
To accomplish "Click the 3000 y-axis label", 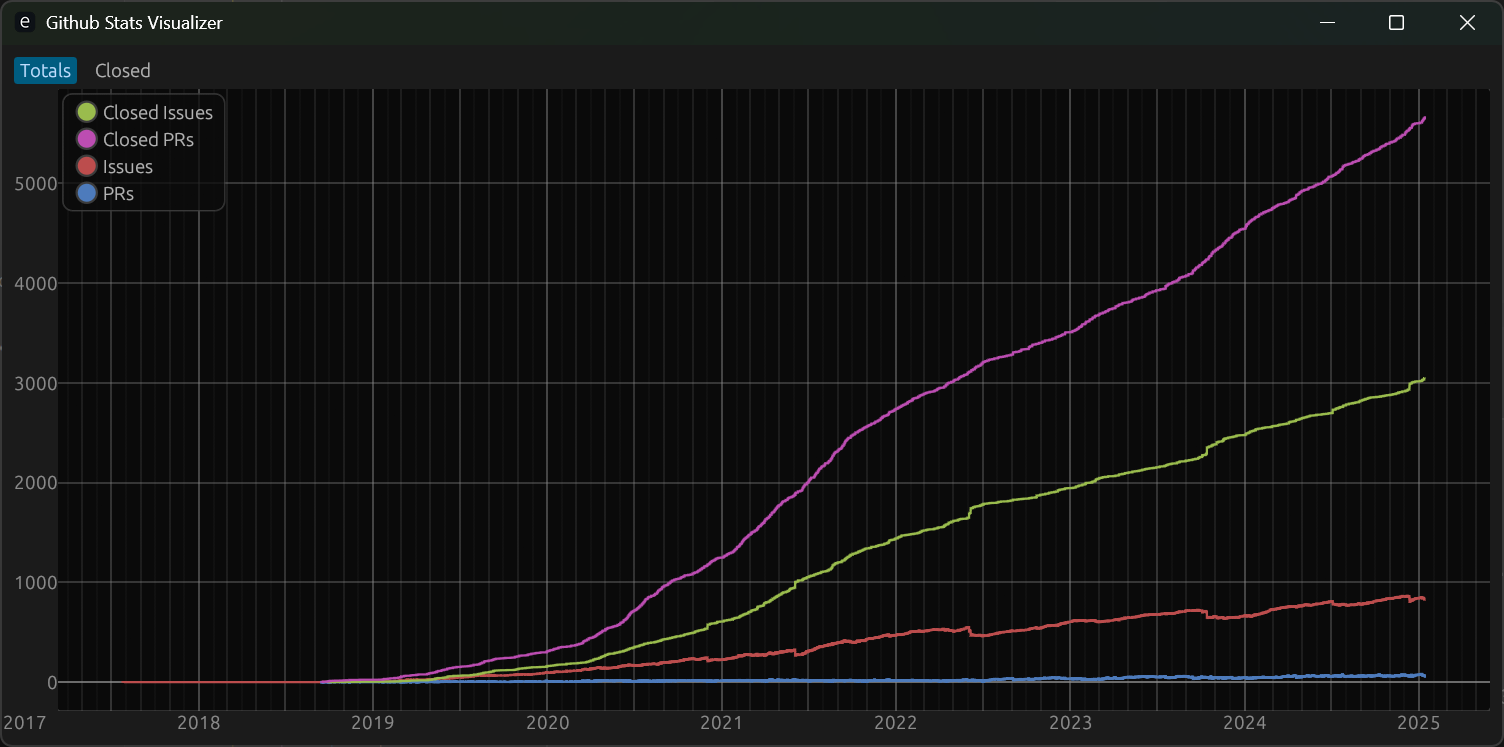I will [x=34, y=383].
